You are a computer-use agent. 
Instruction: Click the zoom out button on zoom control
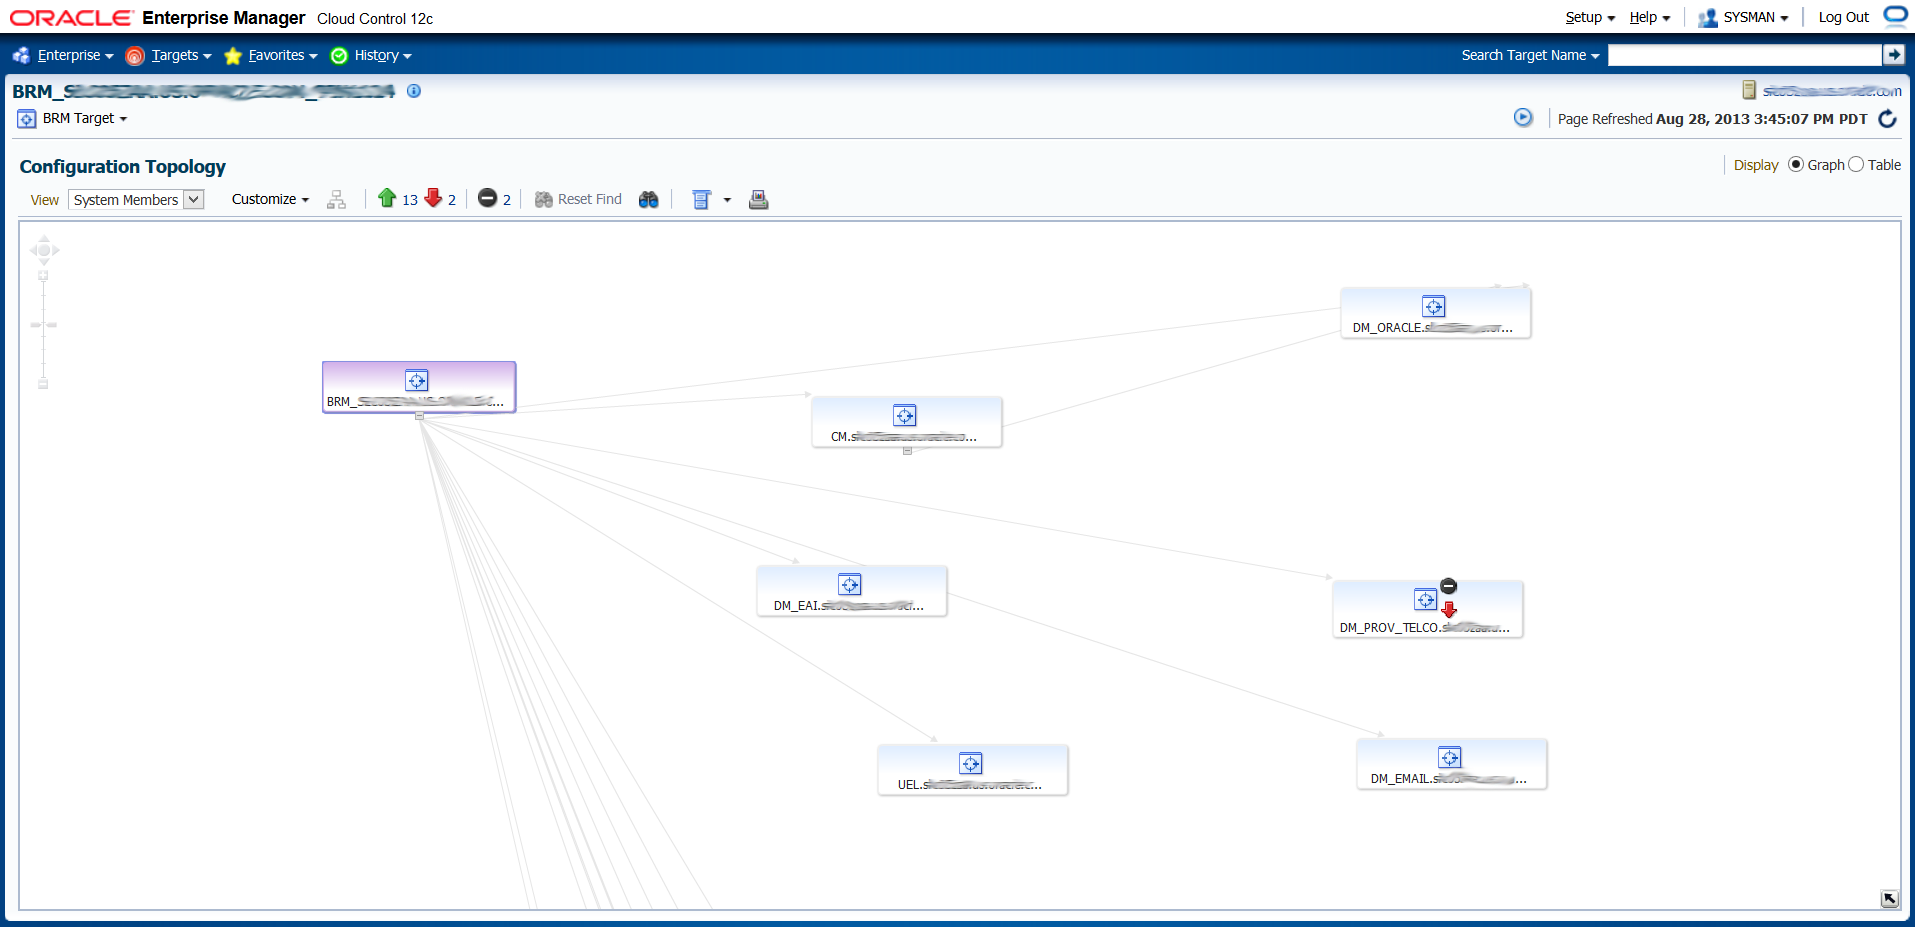[43, 384]
